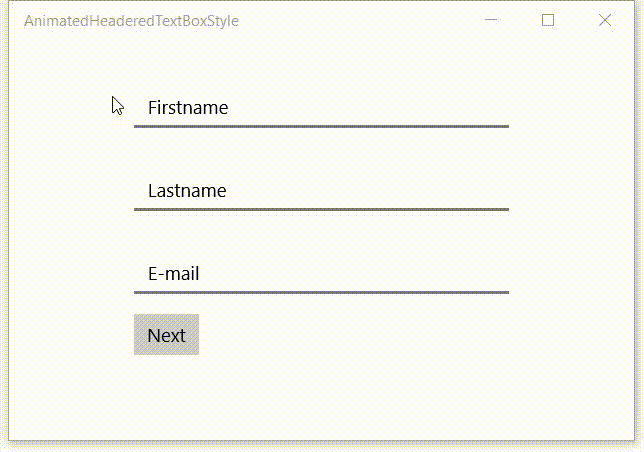
Task: Click the "Next" text on the button
Action: [166, 335]
